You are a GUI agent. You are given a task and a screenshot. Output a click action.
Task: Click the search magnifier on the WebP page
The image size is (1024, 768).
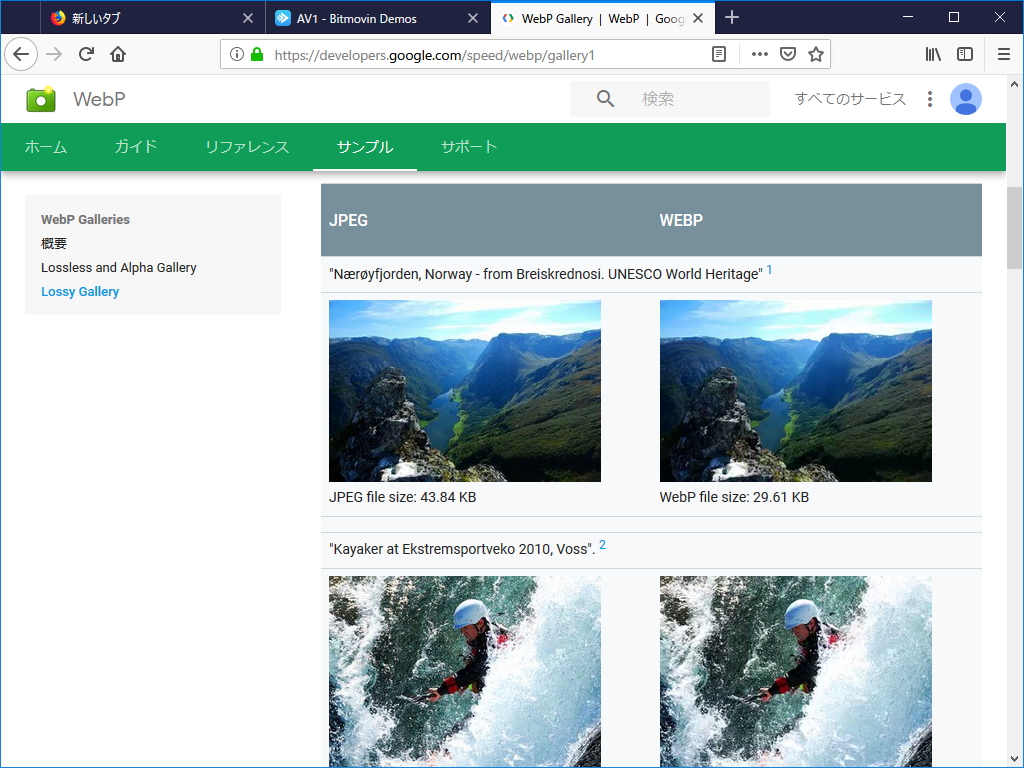(x=604, y=99)
